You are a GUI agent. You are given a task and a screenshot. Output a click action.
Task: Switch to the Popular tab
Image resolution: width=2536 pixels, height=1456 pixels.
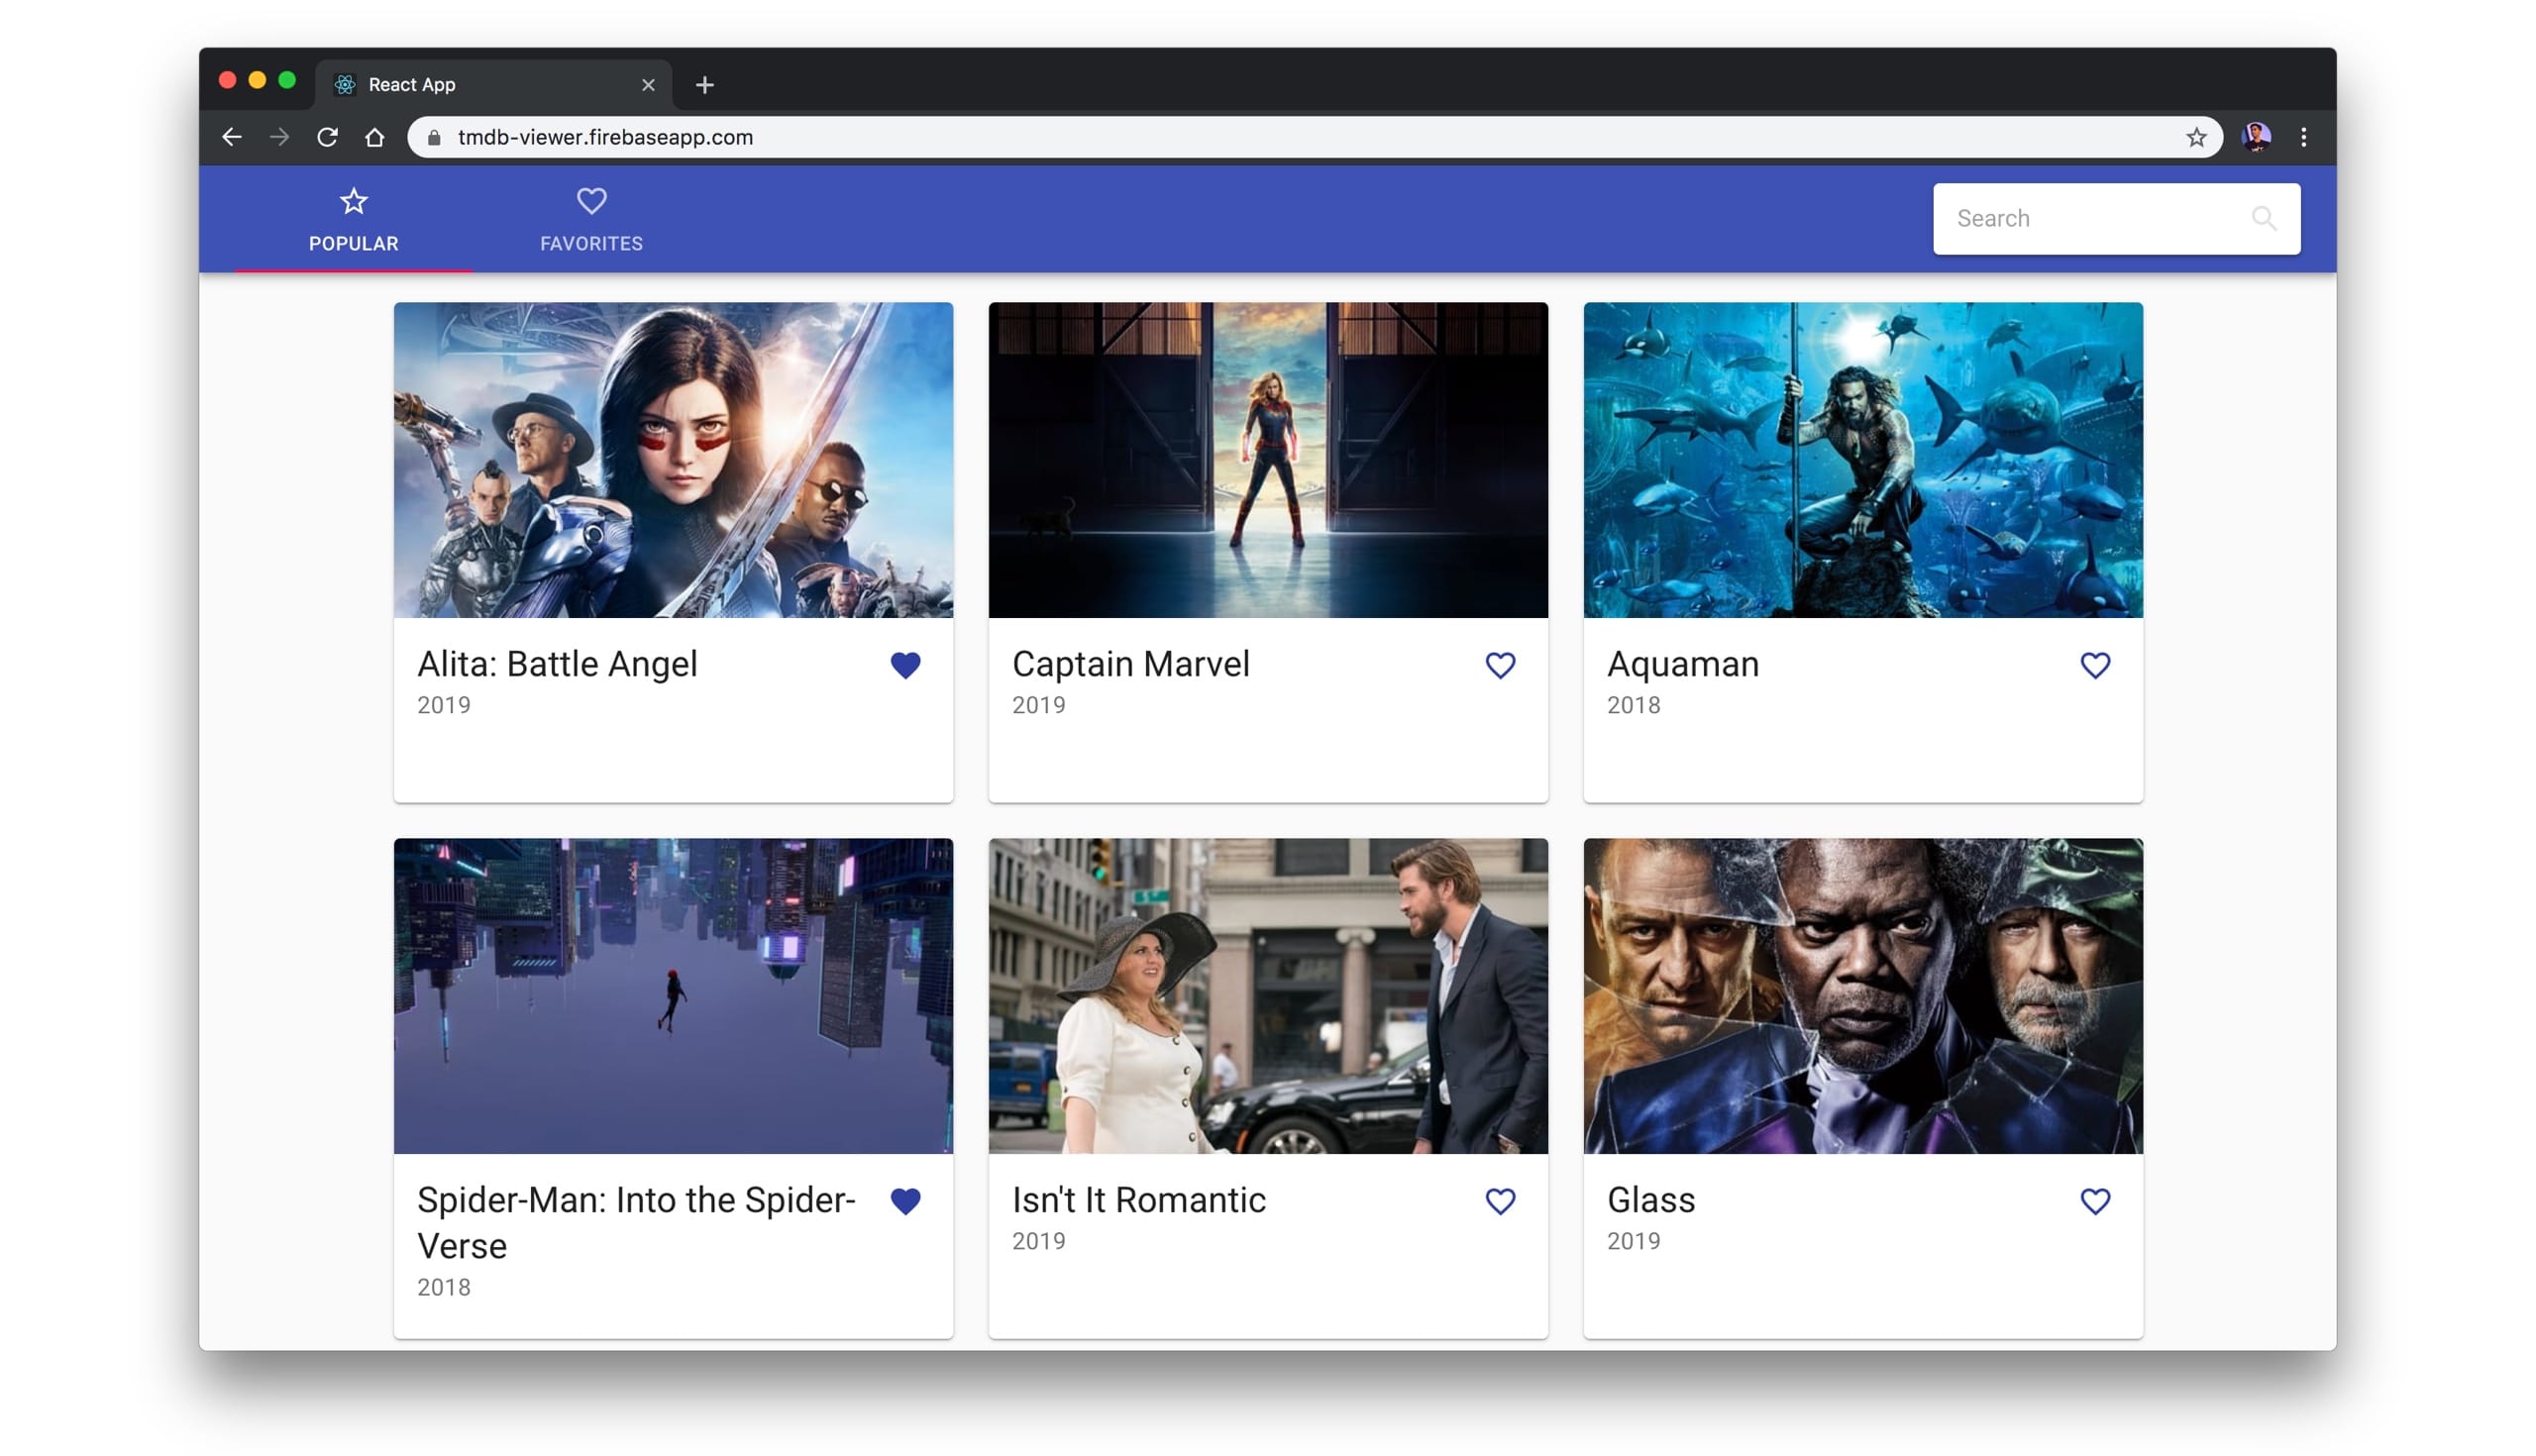[x=354, y=220]
